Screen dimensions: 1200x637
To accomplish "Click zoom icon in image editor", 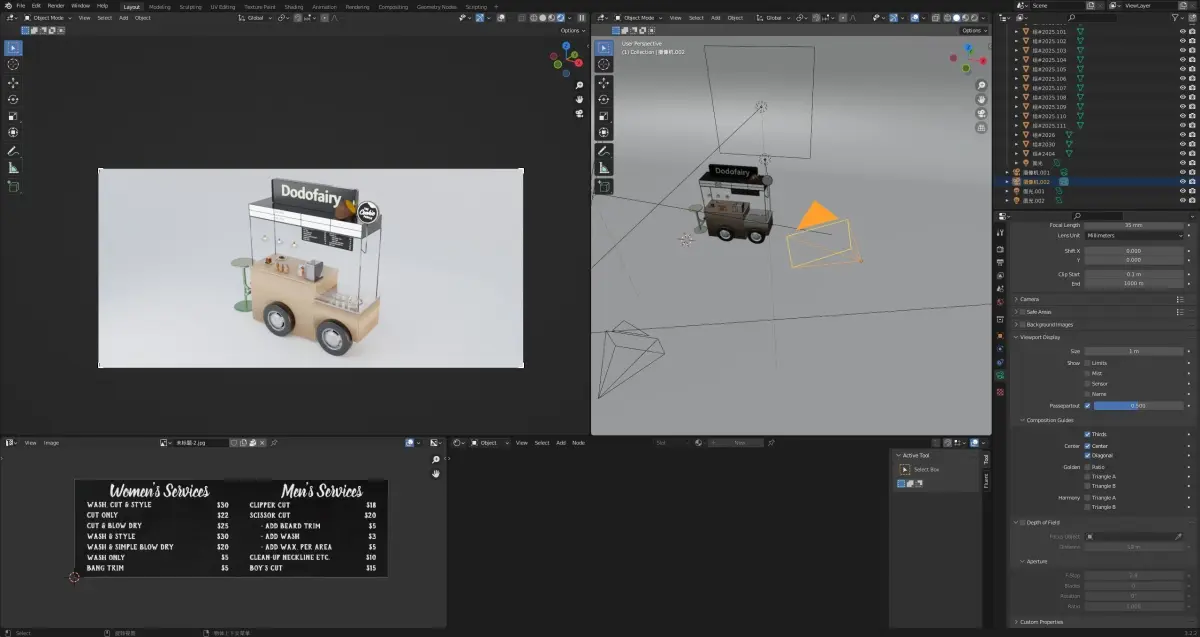I will [x=436, y=460].
